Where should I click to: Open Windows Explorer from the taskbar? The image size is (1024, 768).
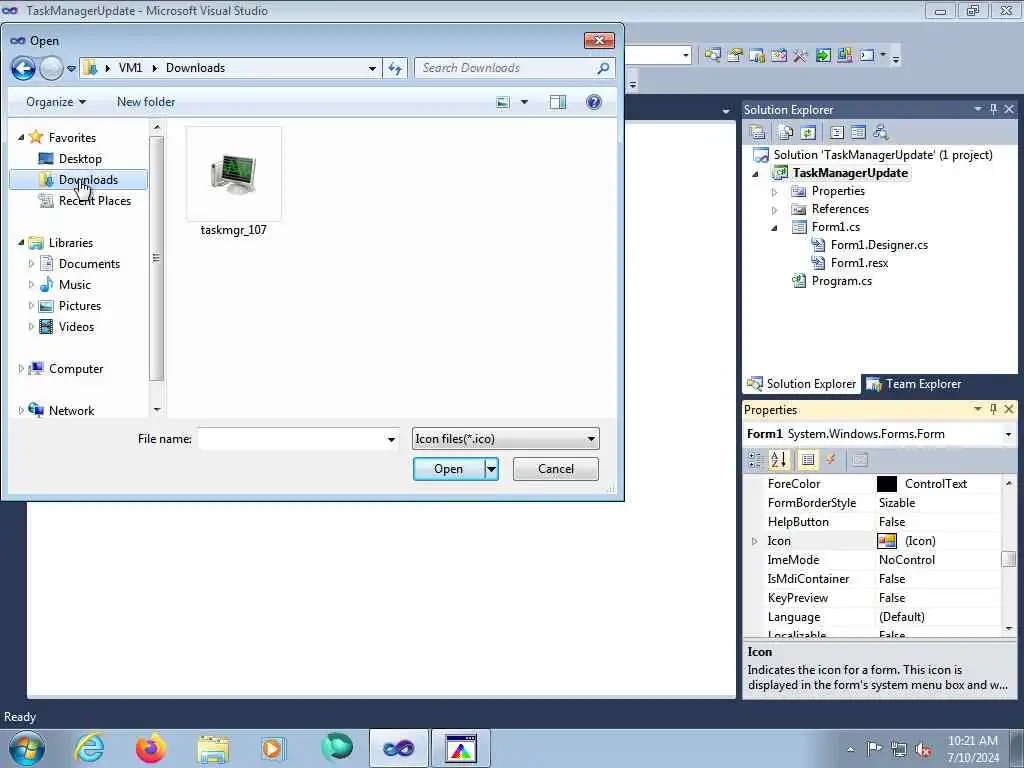coord(213,748)
